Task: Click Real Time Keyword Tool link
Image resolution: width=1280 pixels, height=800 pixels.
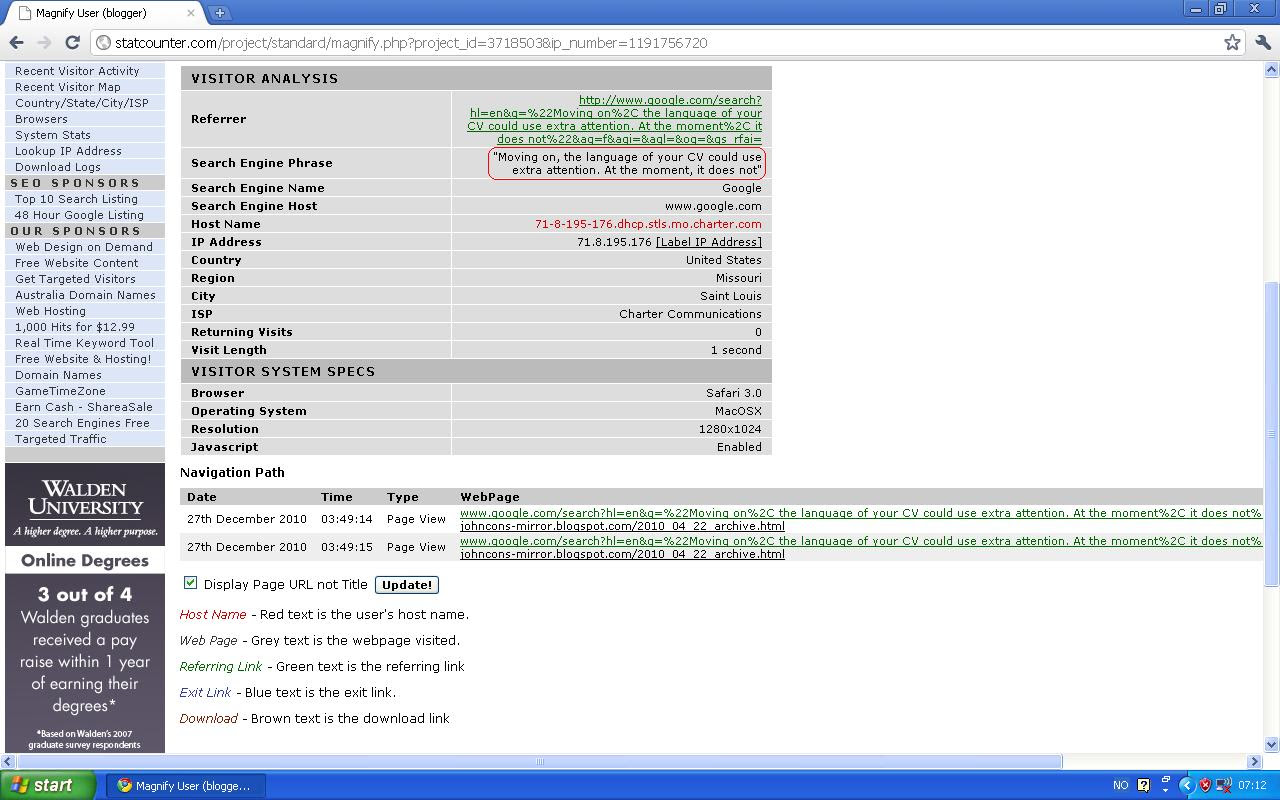Action: 84,343
